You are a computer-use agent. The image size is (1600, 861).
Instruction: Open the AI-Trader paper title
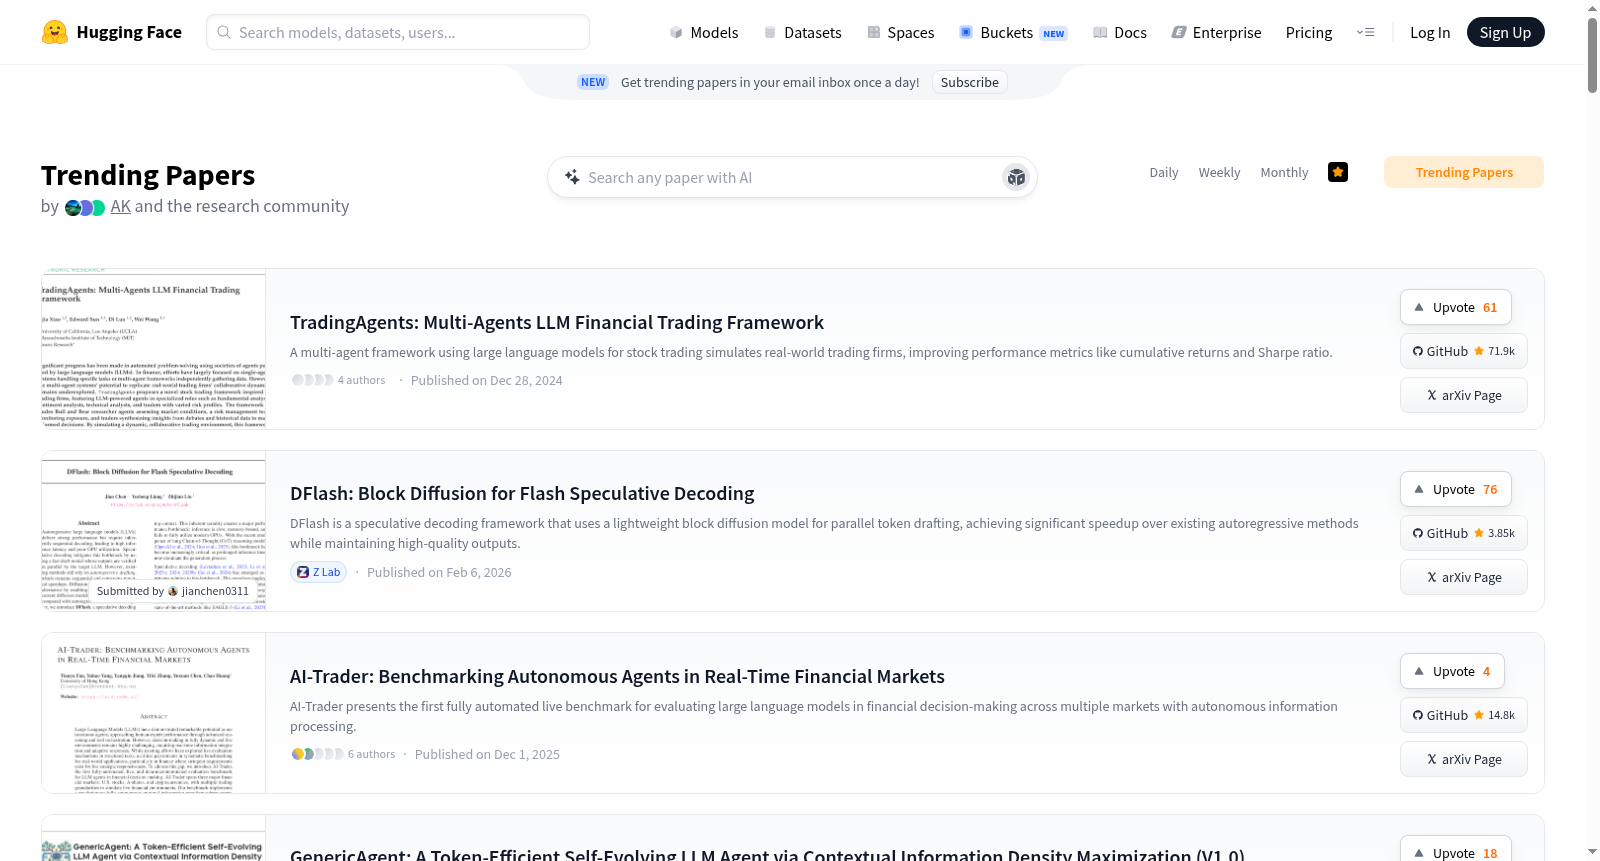click(617, 676)
